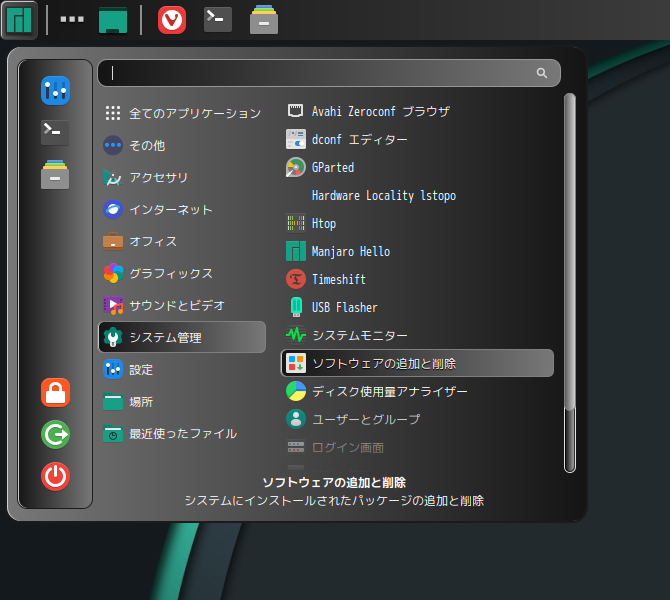This screenshot has height=600, width=670.
Task: Click the red power-off icon
Action: pos(56,476)
